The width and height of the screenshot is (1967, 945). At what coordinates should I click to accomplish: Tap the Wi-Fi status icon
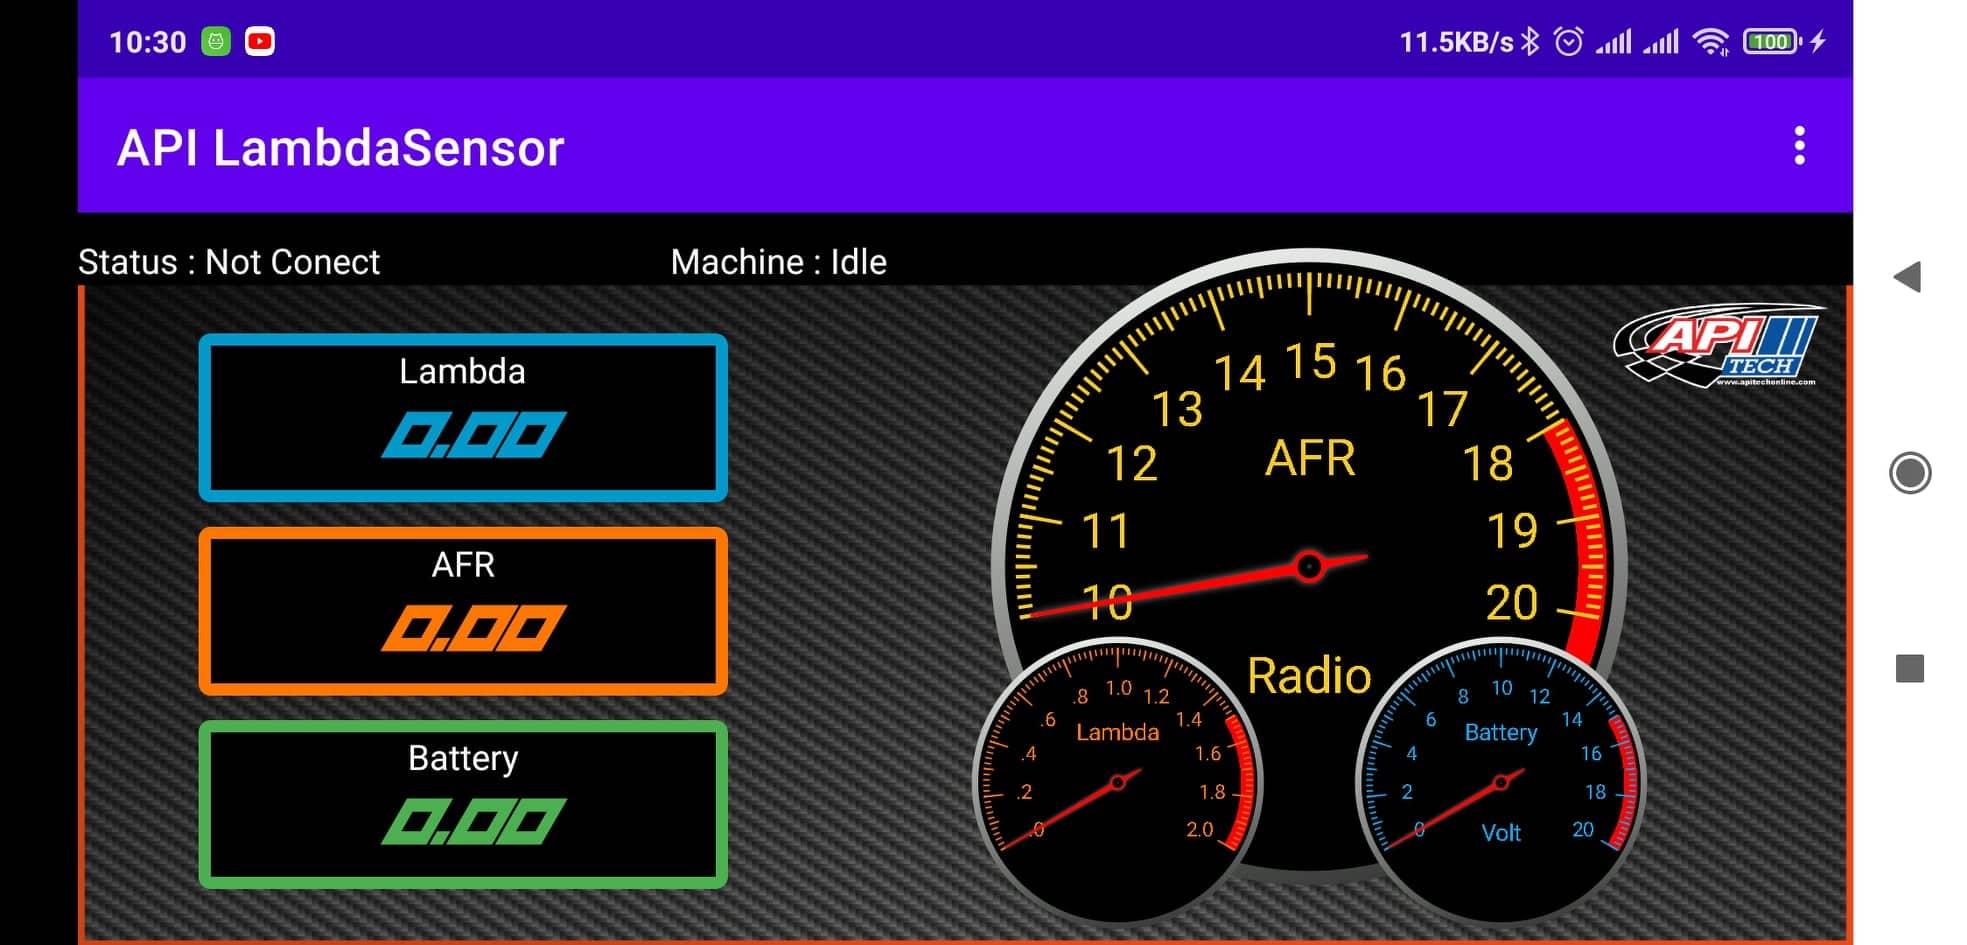[x=1711, y=41]
